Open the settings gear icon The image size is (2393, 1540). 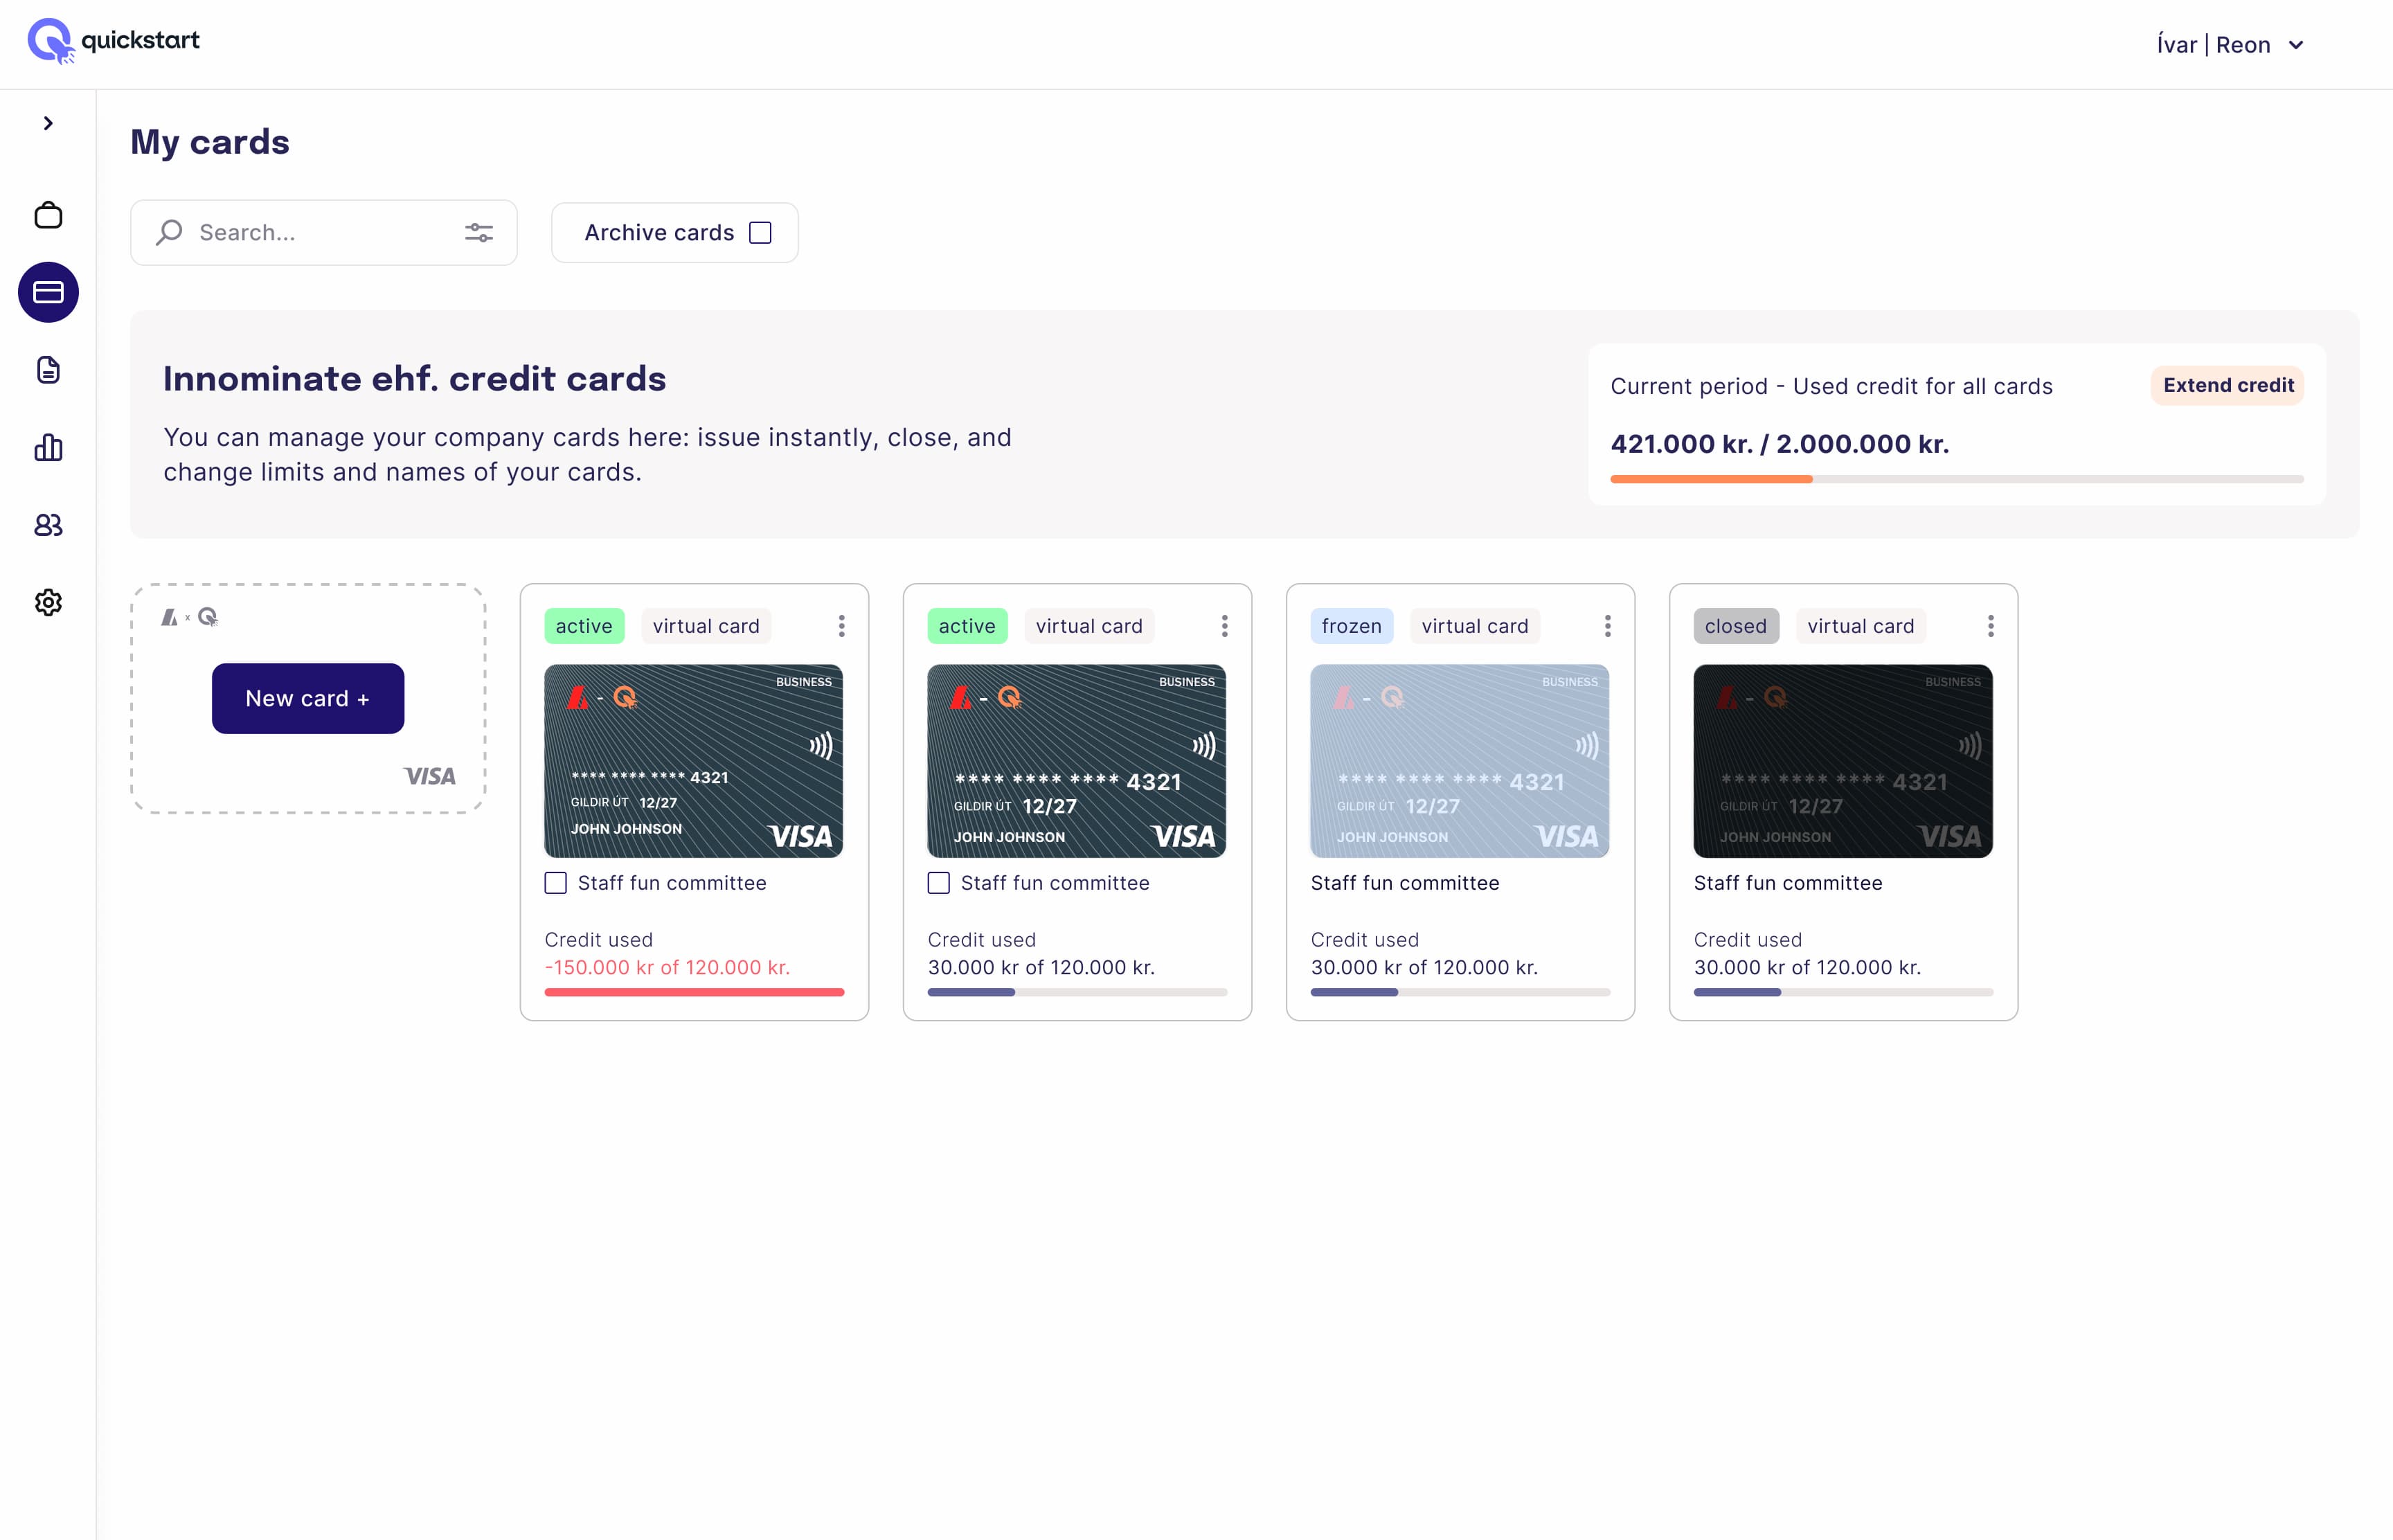(x=48, y=602)
